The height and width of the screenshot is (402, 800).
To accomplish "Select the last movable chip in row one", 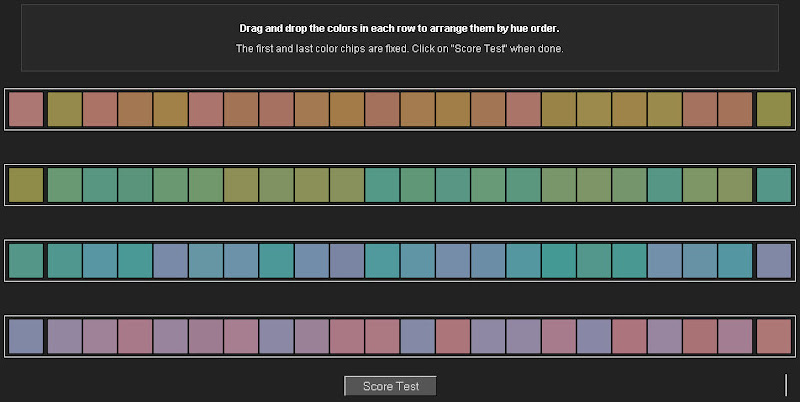I will click(x=734, y=109).
